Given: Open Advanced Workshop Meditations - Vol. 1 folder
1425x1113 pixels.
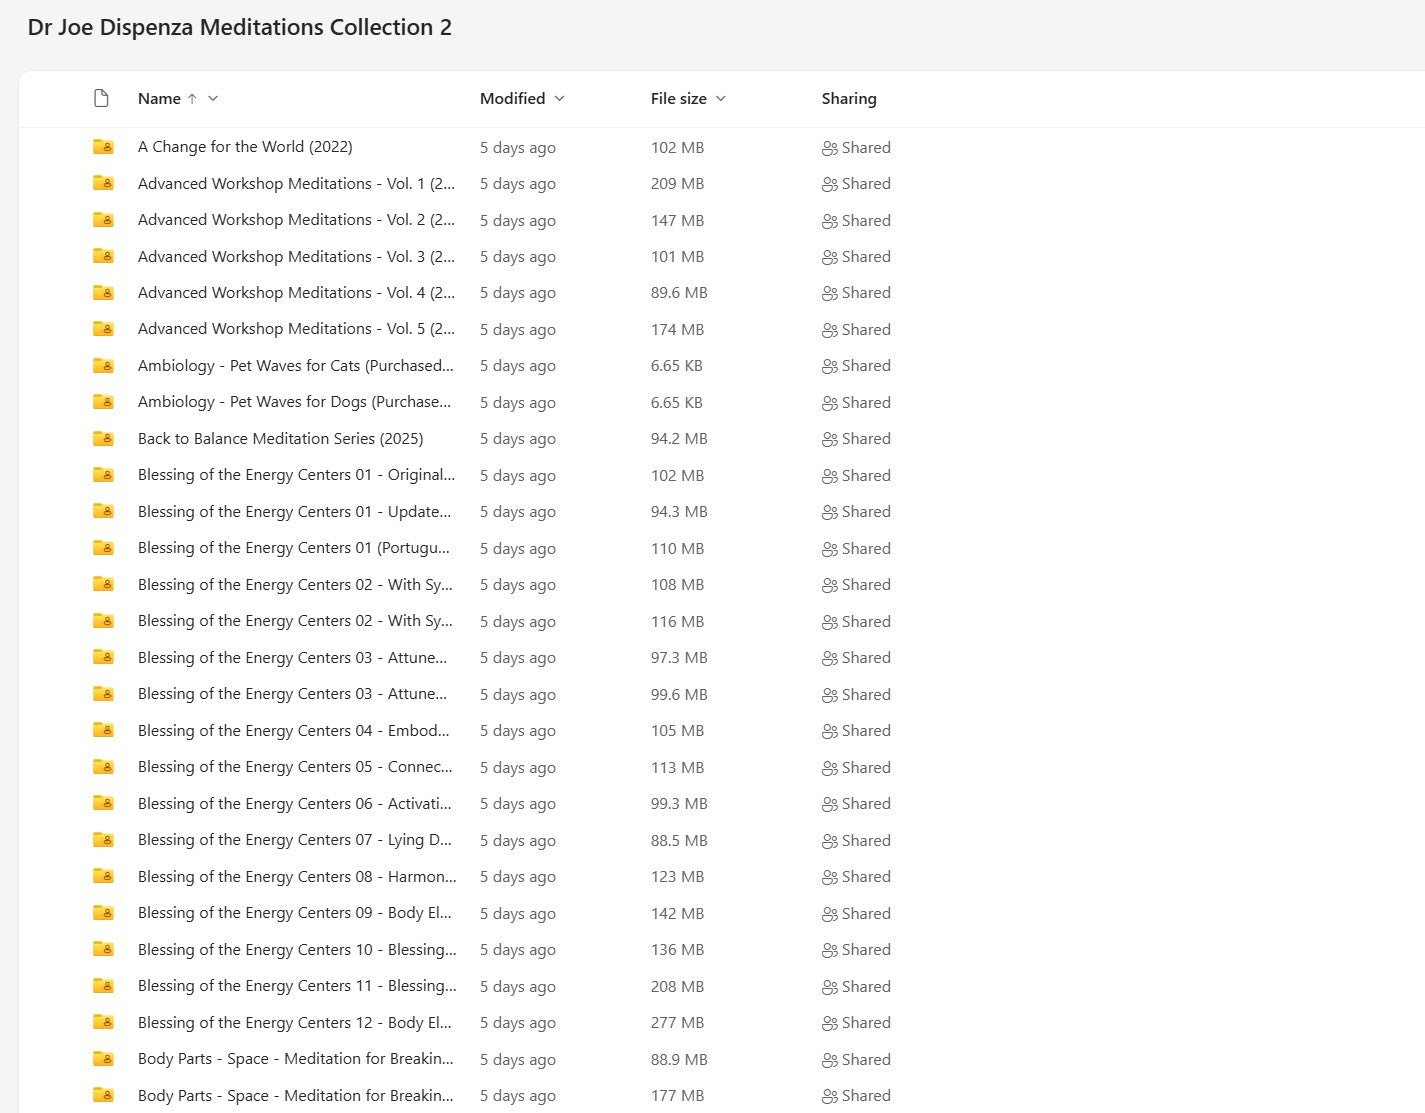Looking at the screenshot, I should point(296,183).
